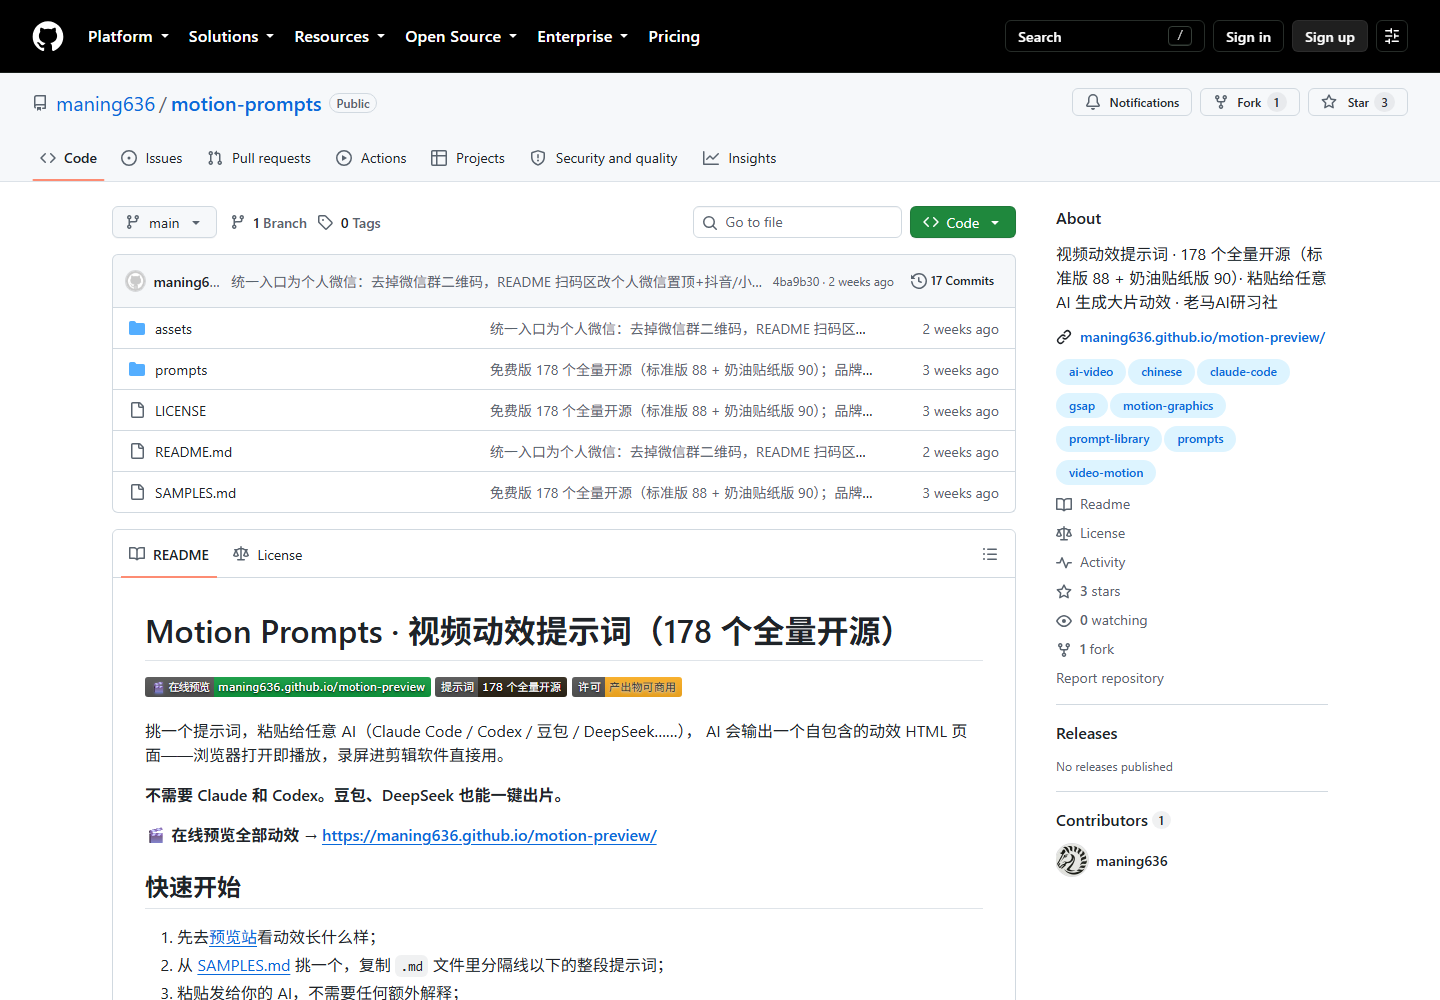Open the README outline list icon

tap(990, 554)
